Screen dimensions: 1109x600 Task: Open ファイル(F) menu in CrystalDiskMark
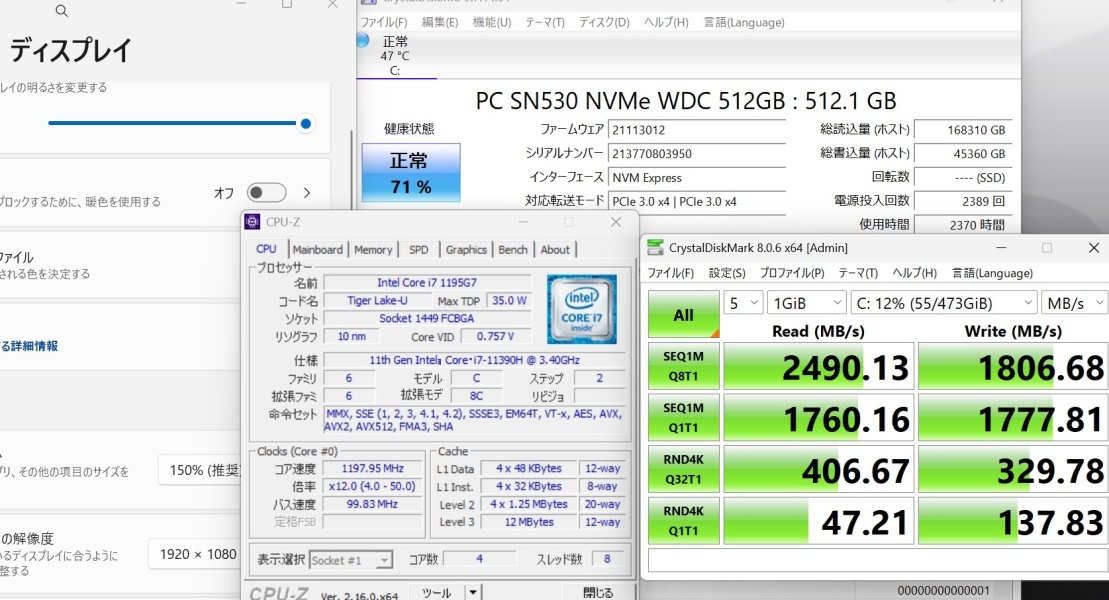[670, 273]
